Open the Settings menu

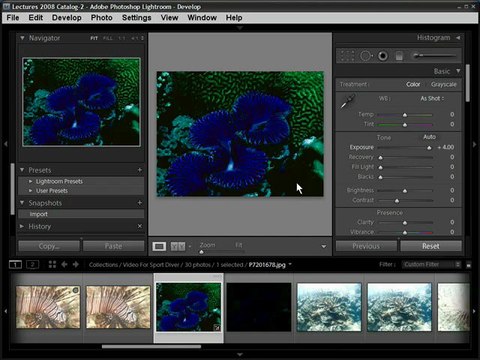pos(137,18)
